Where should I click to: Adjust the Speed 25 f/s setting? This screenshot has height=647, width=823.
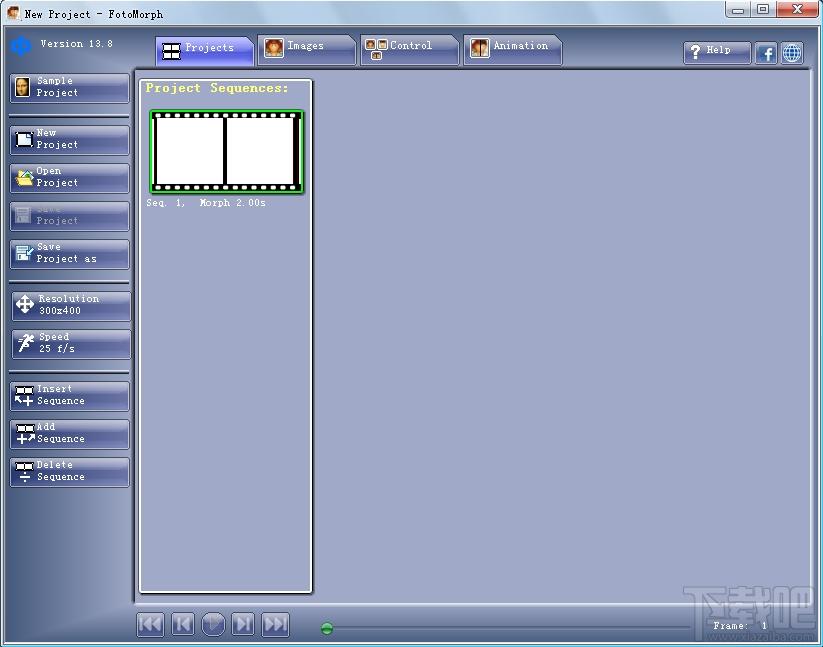click(71, 344)
